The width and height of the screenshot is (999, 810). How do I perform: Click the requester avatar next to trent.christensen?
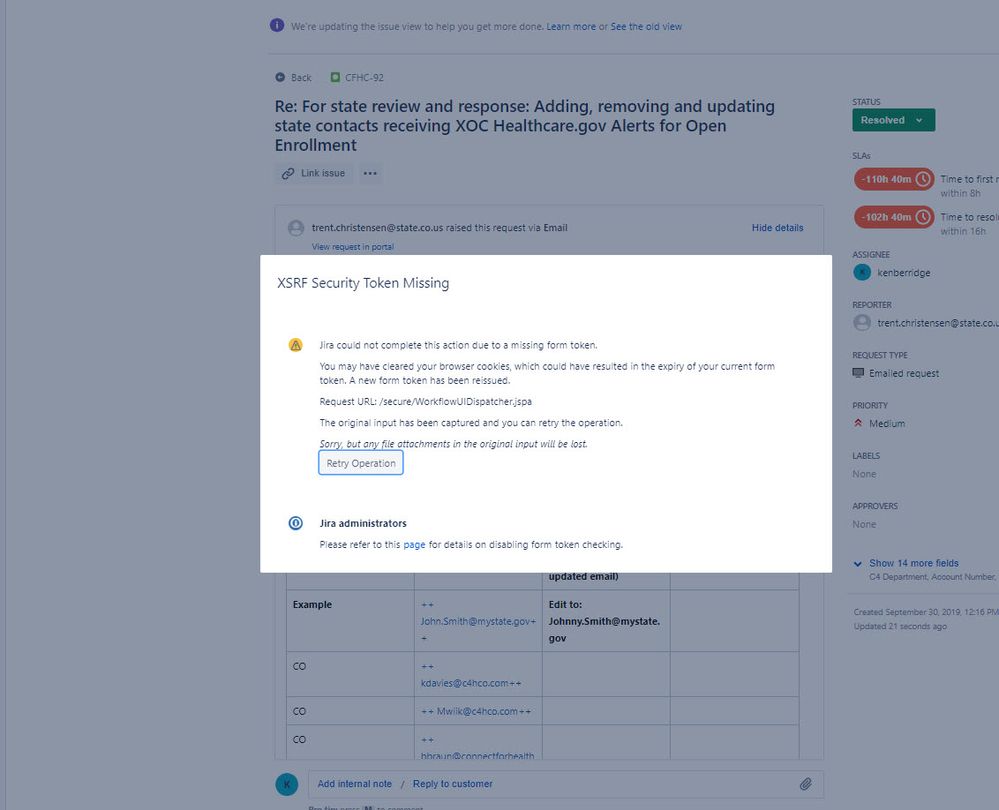pos(296,228)
